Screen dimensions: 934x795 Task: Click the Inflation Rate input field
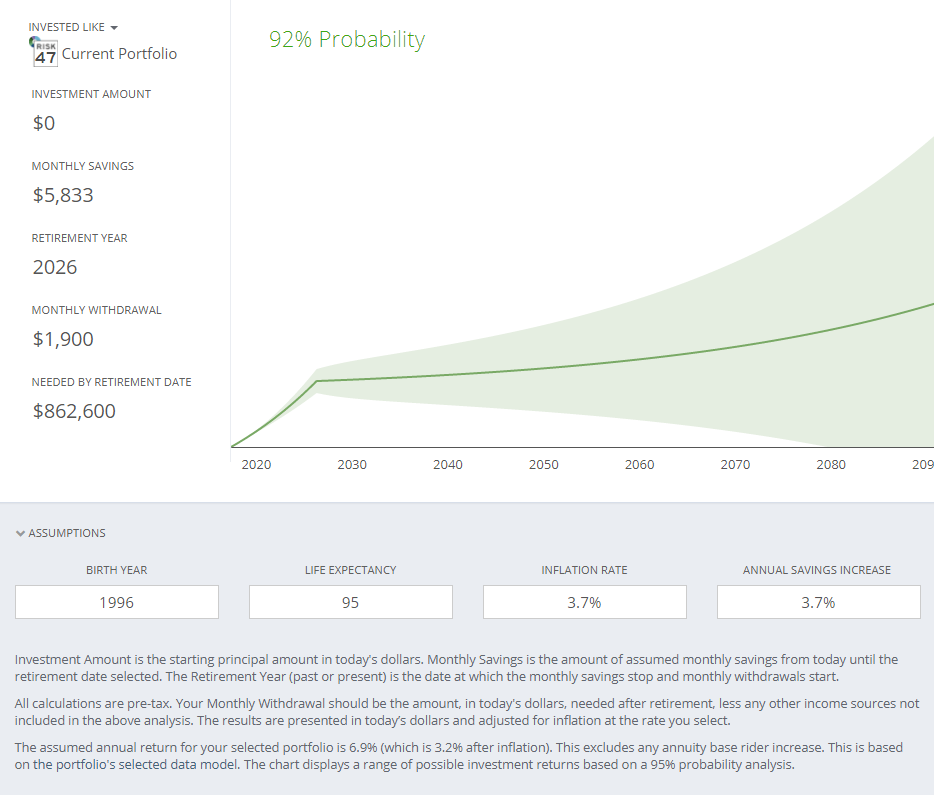(x=585, y=602)
